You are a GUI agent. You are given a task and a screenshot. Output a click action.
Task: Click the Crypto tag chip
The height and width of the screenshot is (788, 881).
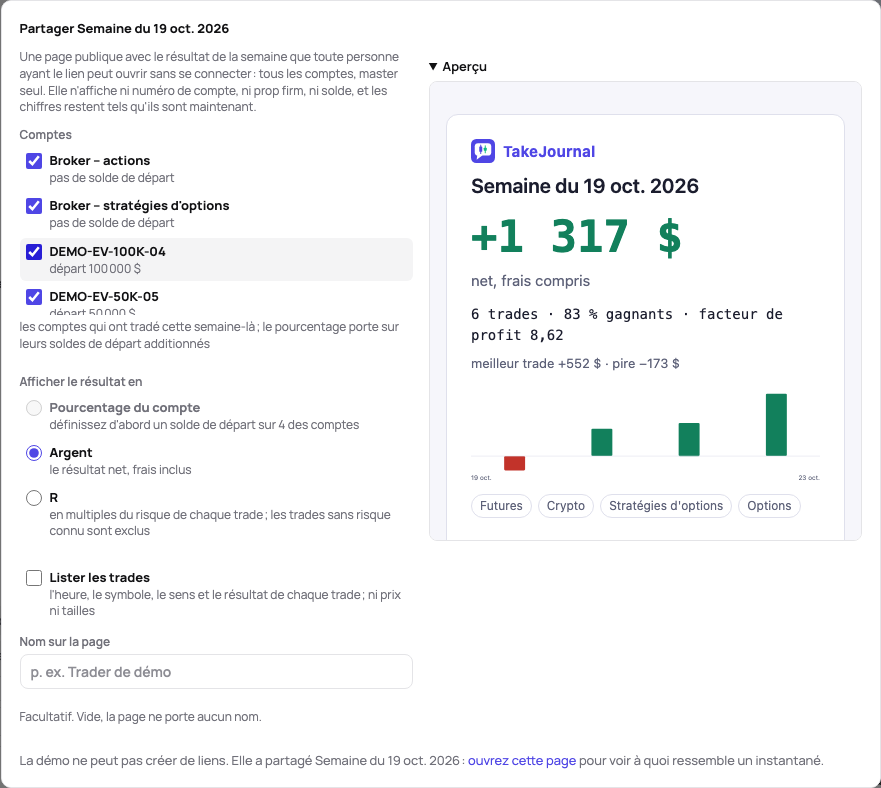pos(565,506)
